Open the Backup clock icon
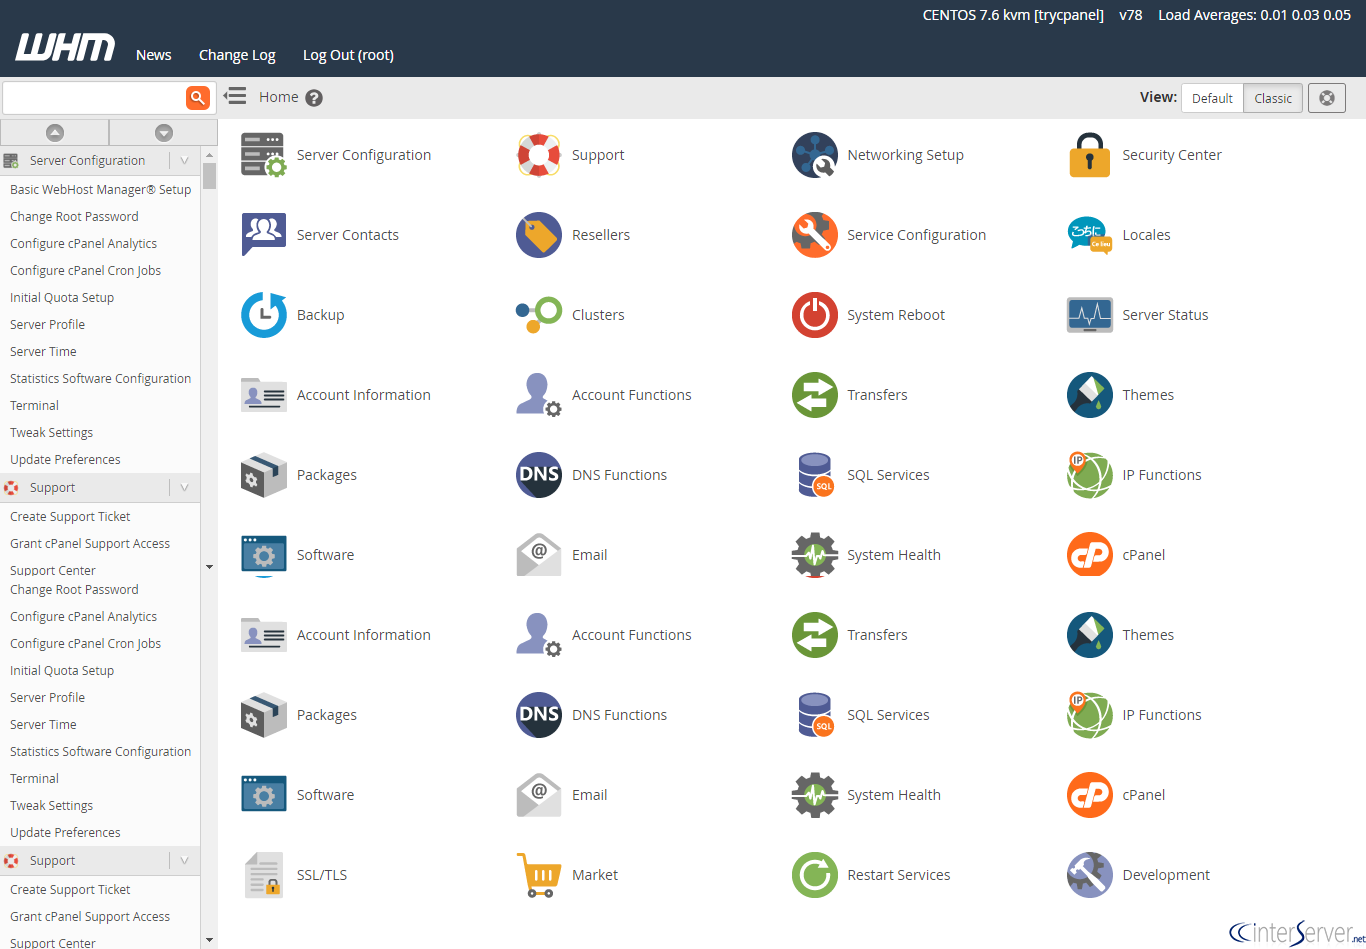 [264, 315]
